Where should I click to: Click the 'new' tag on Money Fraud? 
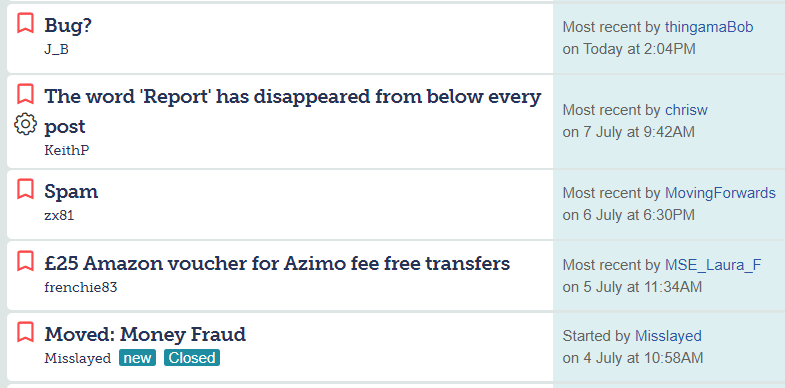click(138, 358)
